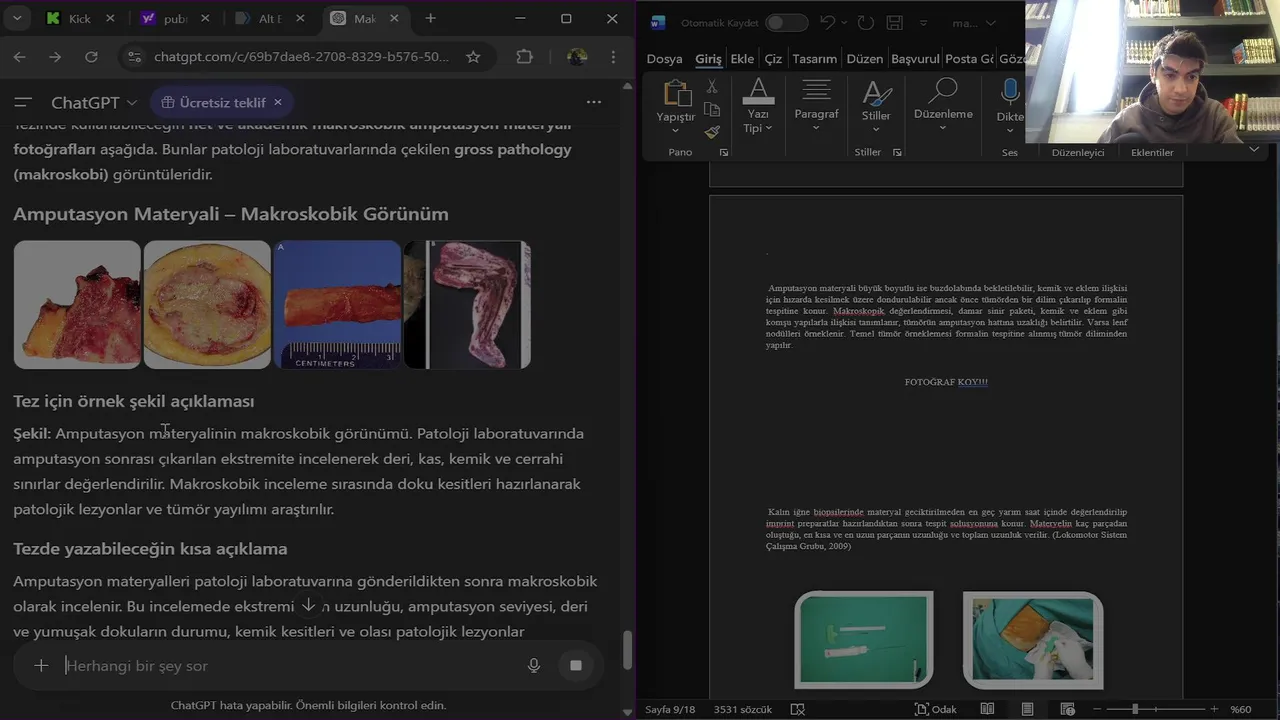This screenshot has height=720, width=1280.
Task: Expand the Düzenleme editing group
Action: click(x=943, y=106)
